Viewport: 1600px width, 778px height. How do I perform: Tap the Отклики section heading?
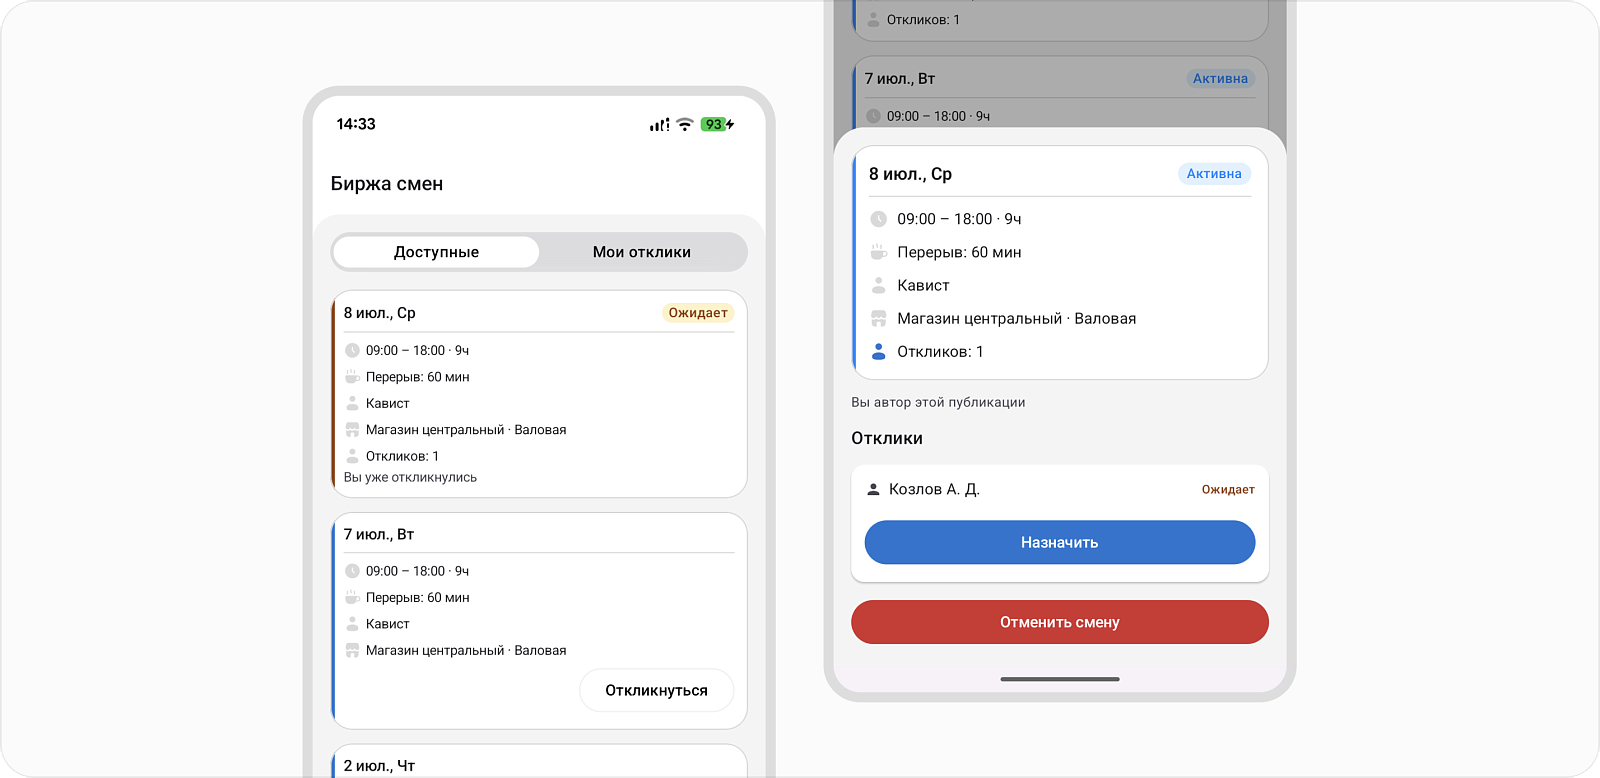pyautogui.click(x=887, y=438)
